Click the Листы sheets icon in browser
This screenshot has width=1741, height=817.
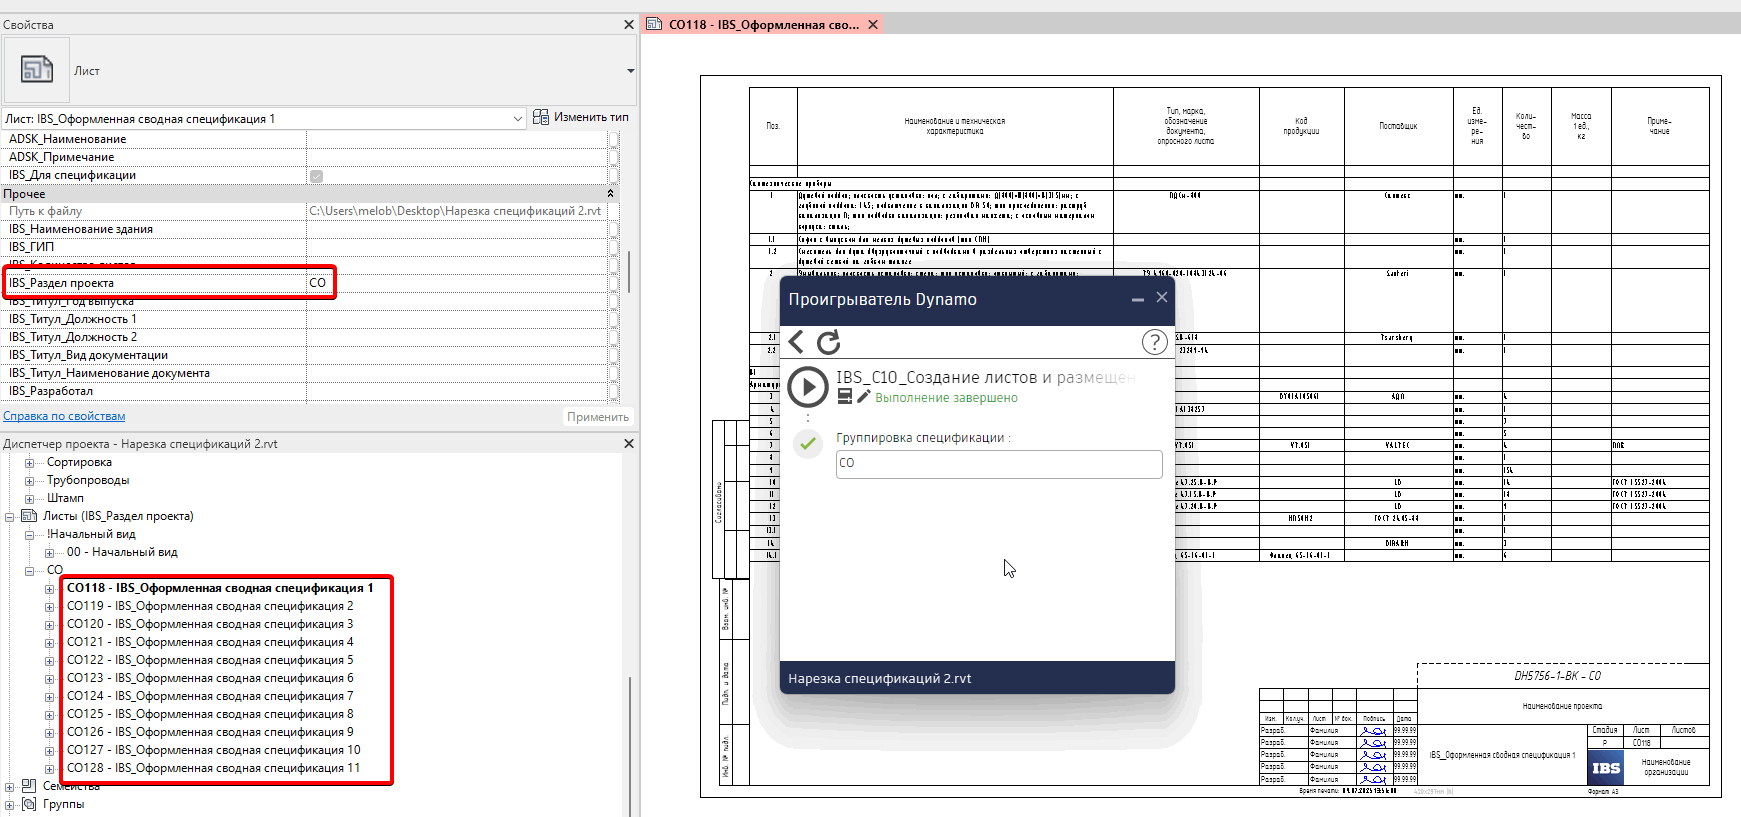pos(29,516)
